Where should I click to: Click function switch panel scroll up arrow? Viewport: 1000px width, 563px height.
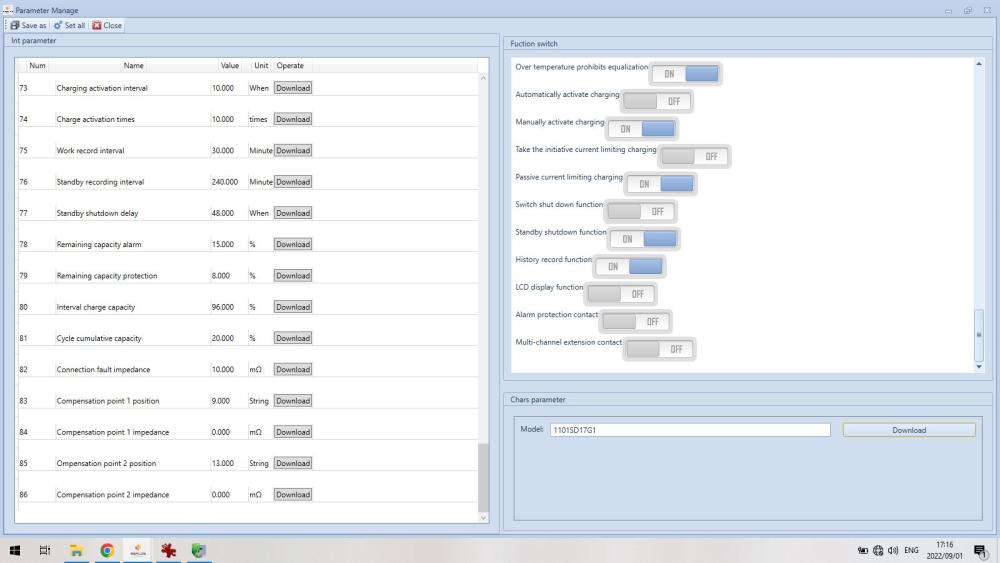point(979,64)
